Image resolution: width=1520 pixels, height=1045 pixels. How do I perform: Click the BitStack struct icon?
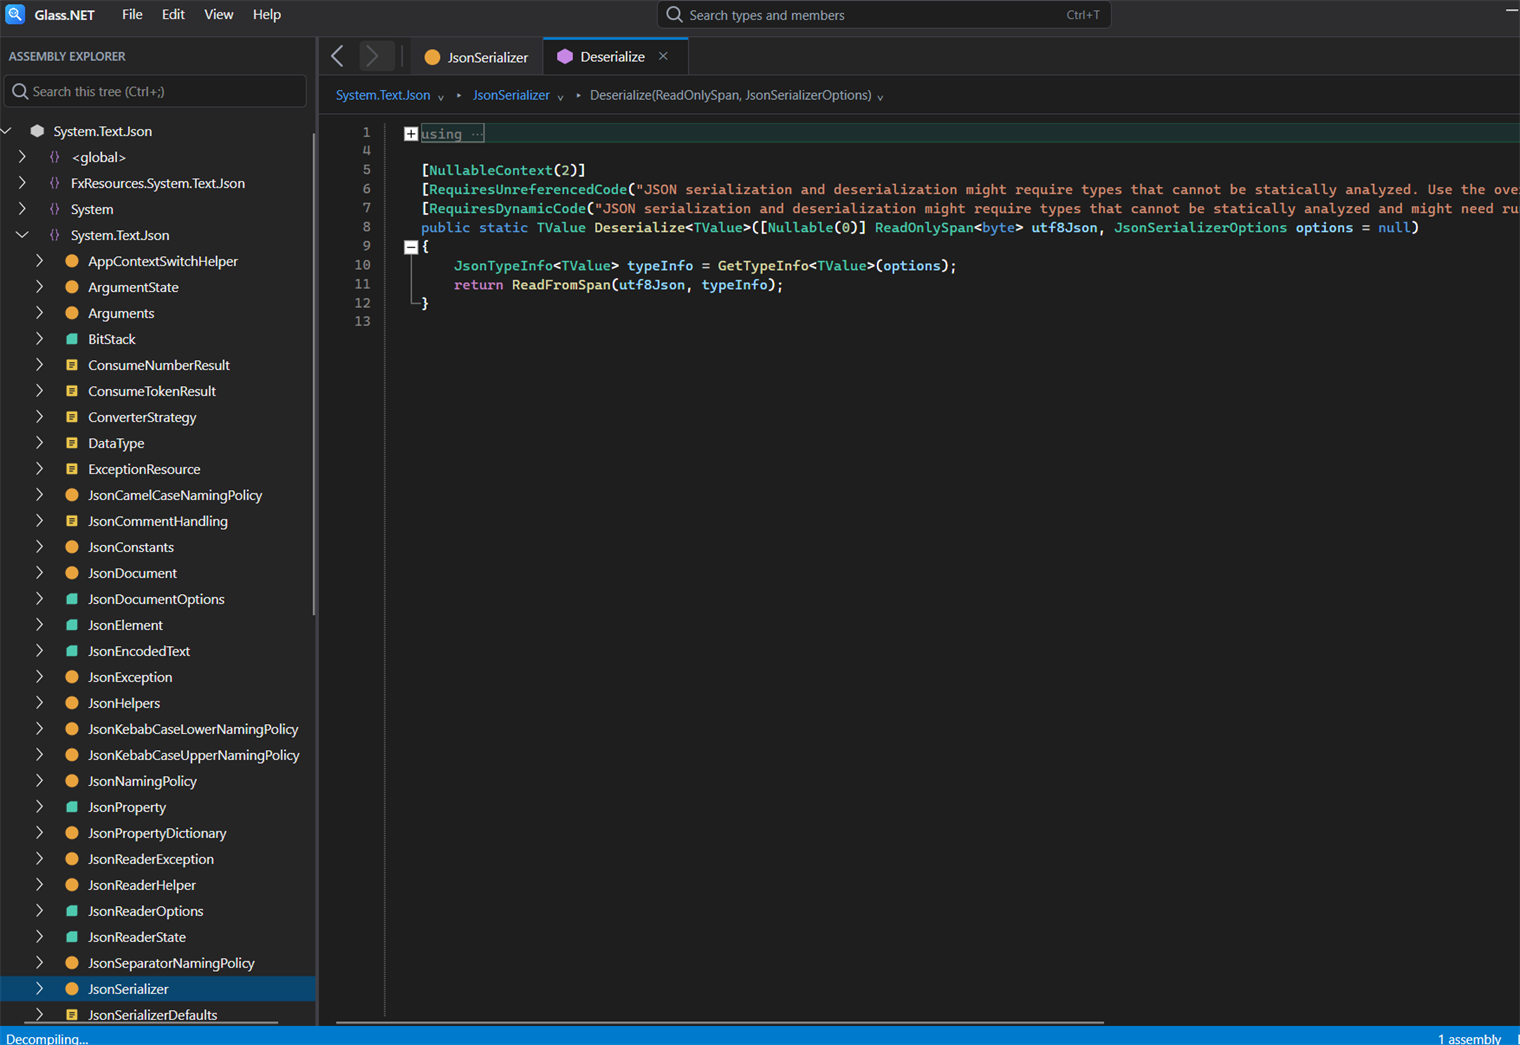(x=72, y=339)
